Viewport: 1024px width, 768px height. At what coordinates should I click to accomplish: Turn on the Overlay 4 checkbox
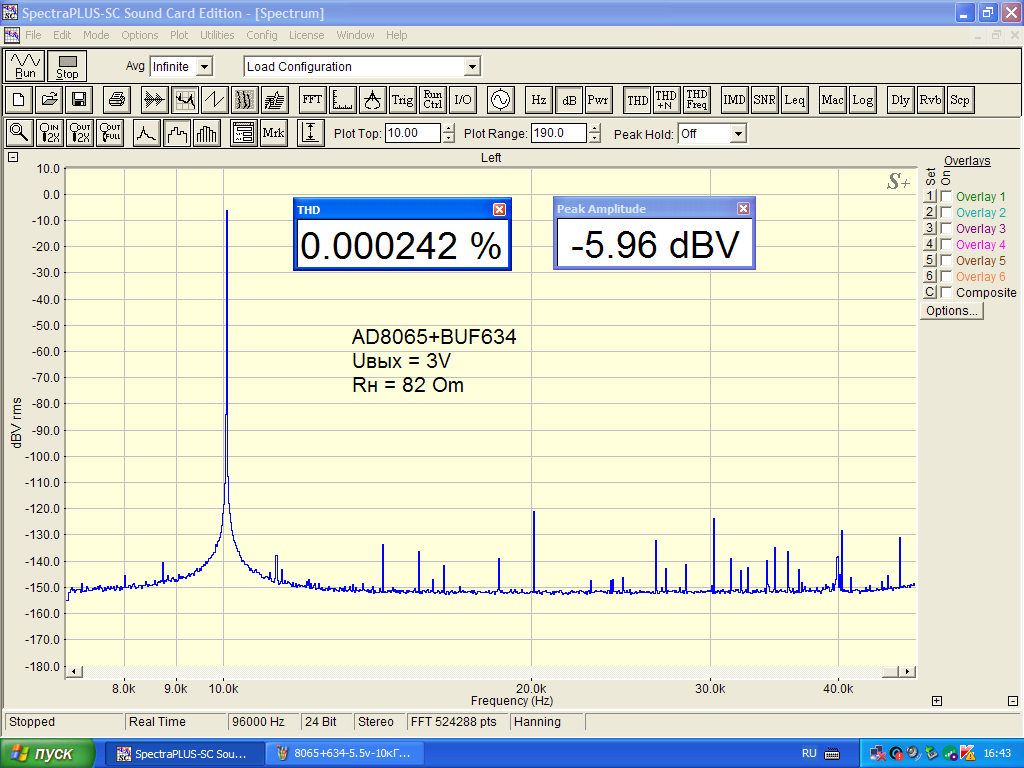pos(946,245)
